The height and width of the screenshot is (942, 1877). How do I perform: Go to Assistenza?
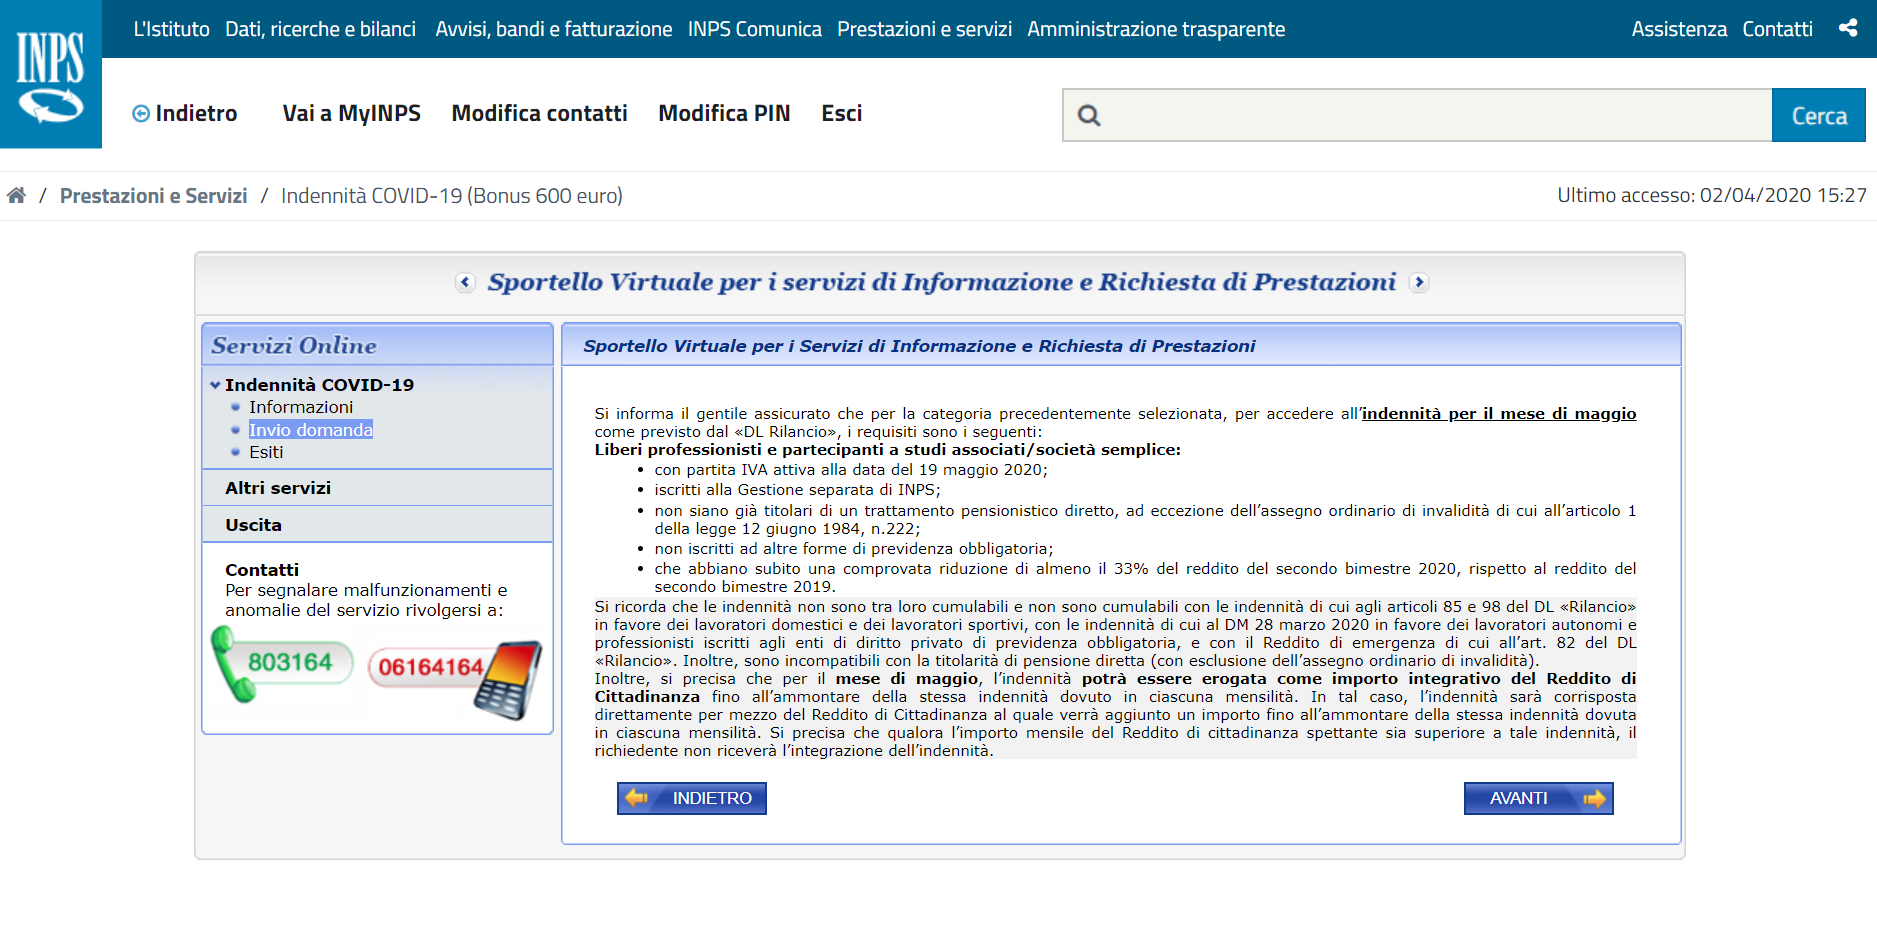coord(1680,29)
